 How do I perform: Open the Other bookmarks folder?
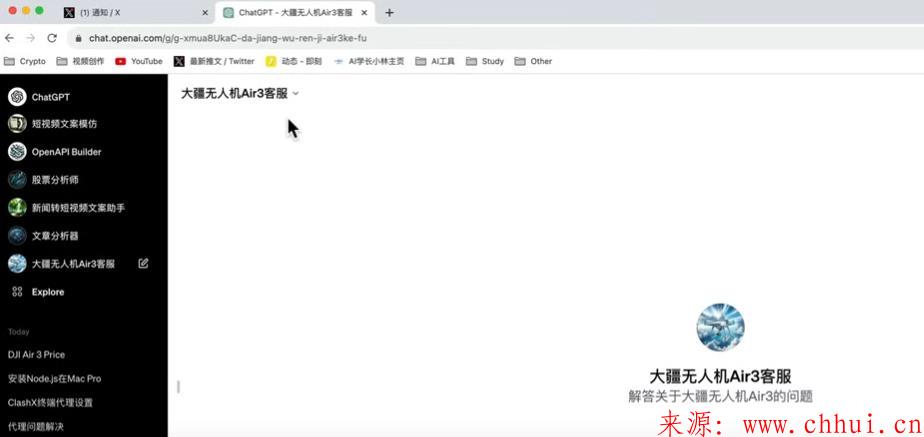point(533,61)
